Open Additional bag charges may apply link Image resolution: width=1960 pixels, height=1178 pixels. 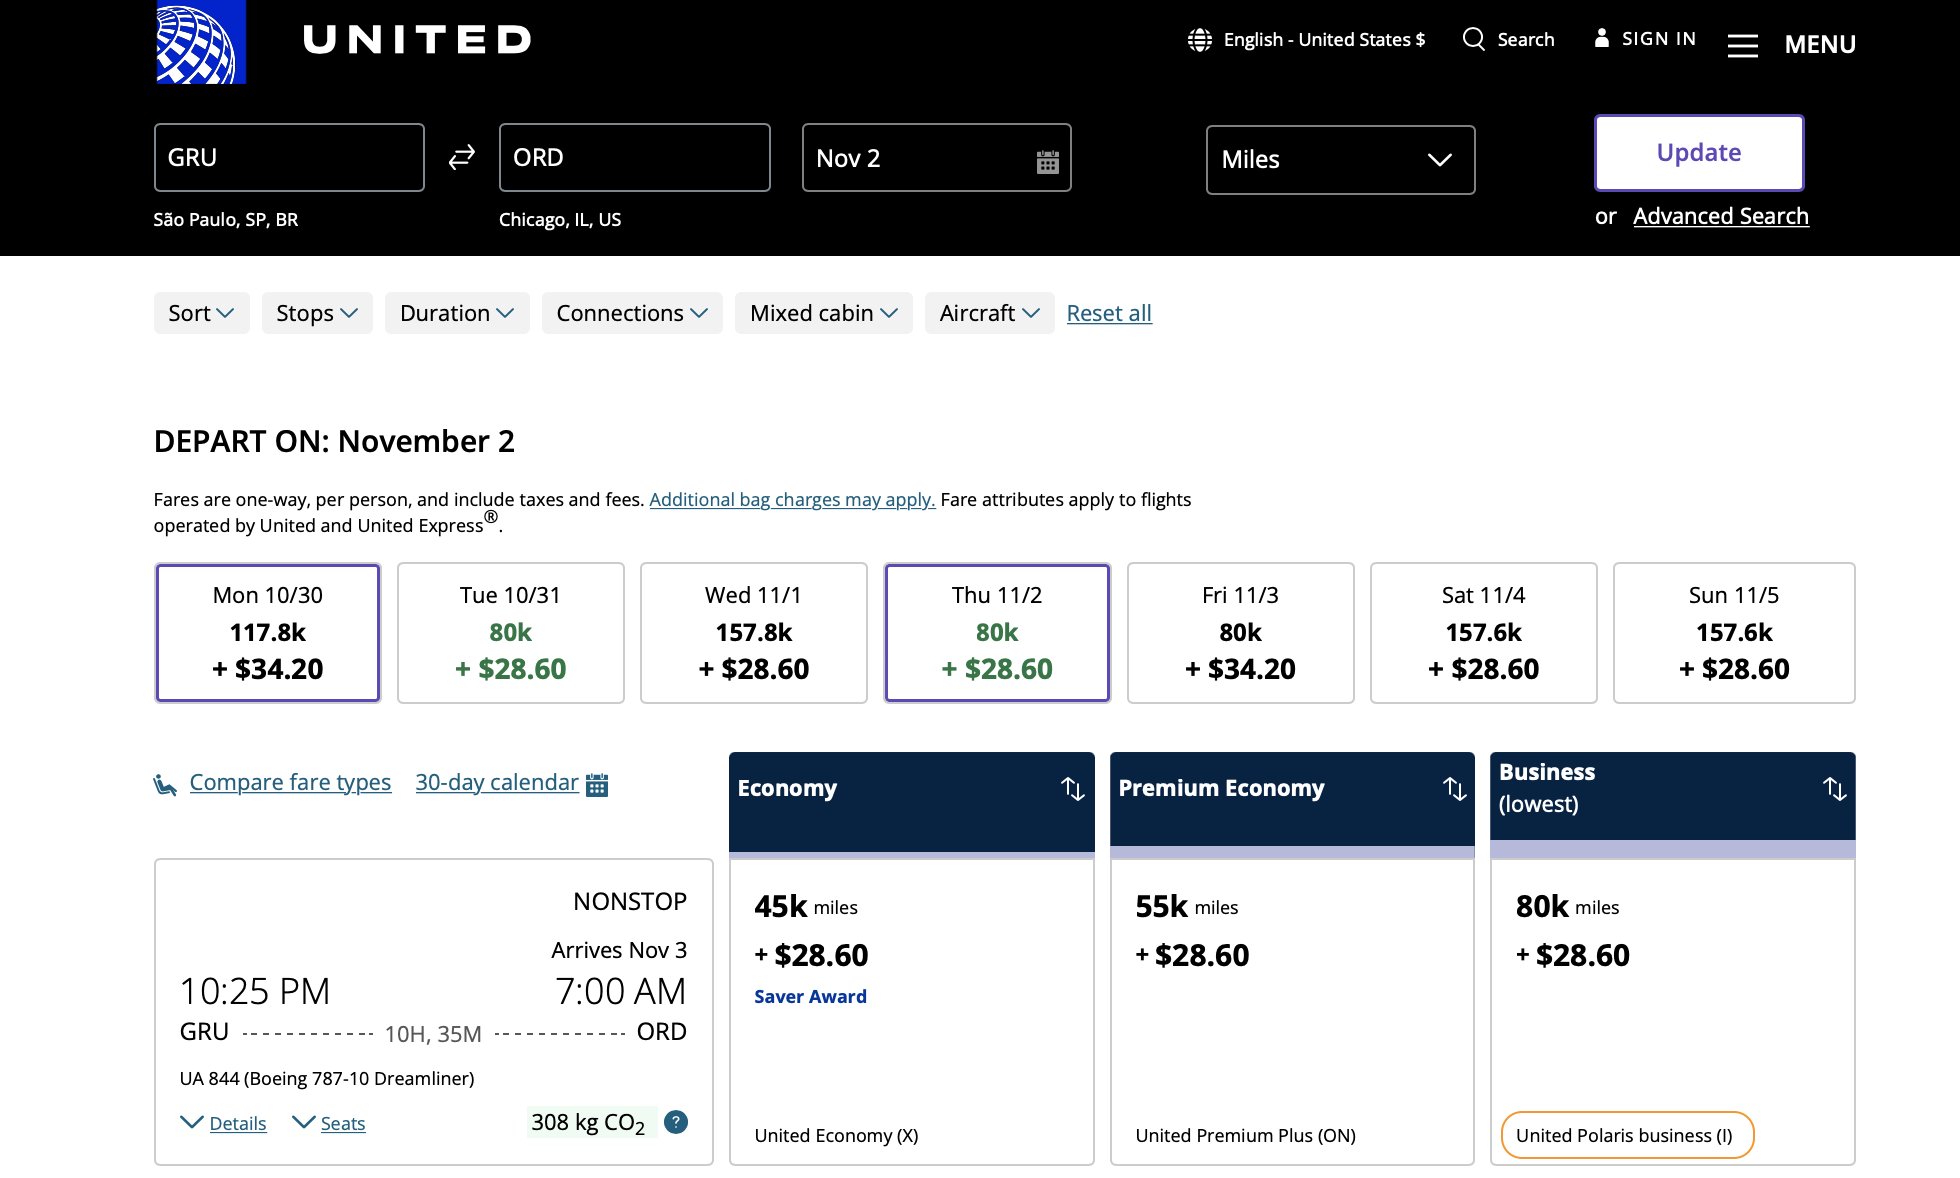(792, 499)
